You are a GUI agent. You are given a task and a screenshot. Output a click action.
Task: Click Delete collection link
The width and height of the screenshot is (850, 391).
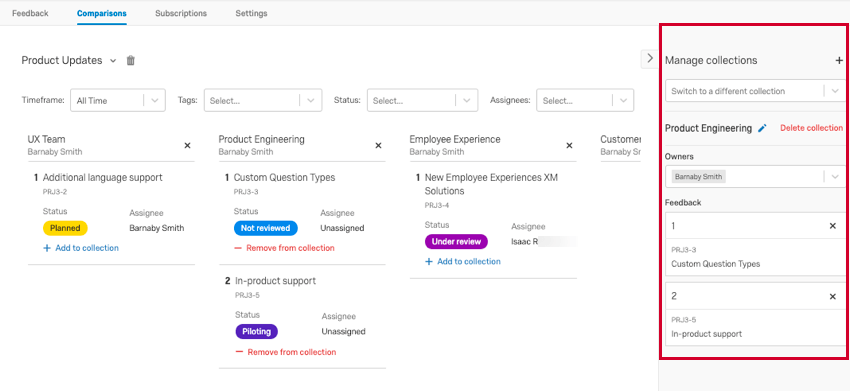811,129
